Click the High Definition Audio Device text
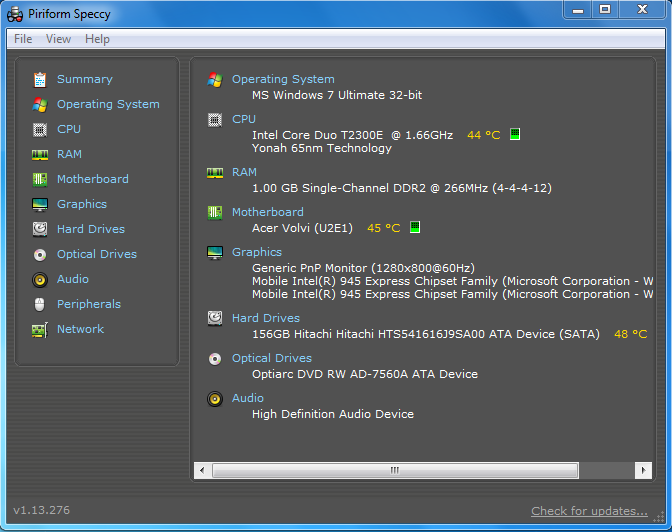Image resolution: width=672 pixels, height=532 pixels. [333, 414]
